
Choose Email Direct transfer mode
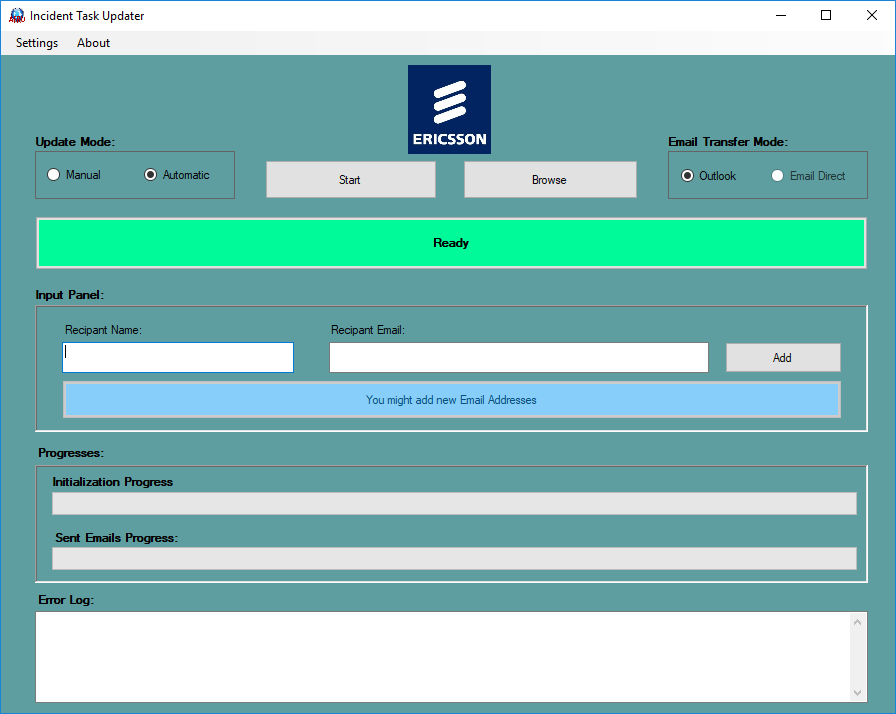(x=778, y=176)
